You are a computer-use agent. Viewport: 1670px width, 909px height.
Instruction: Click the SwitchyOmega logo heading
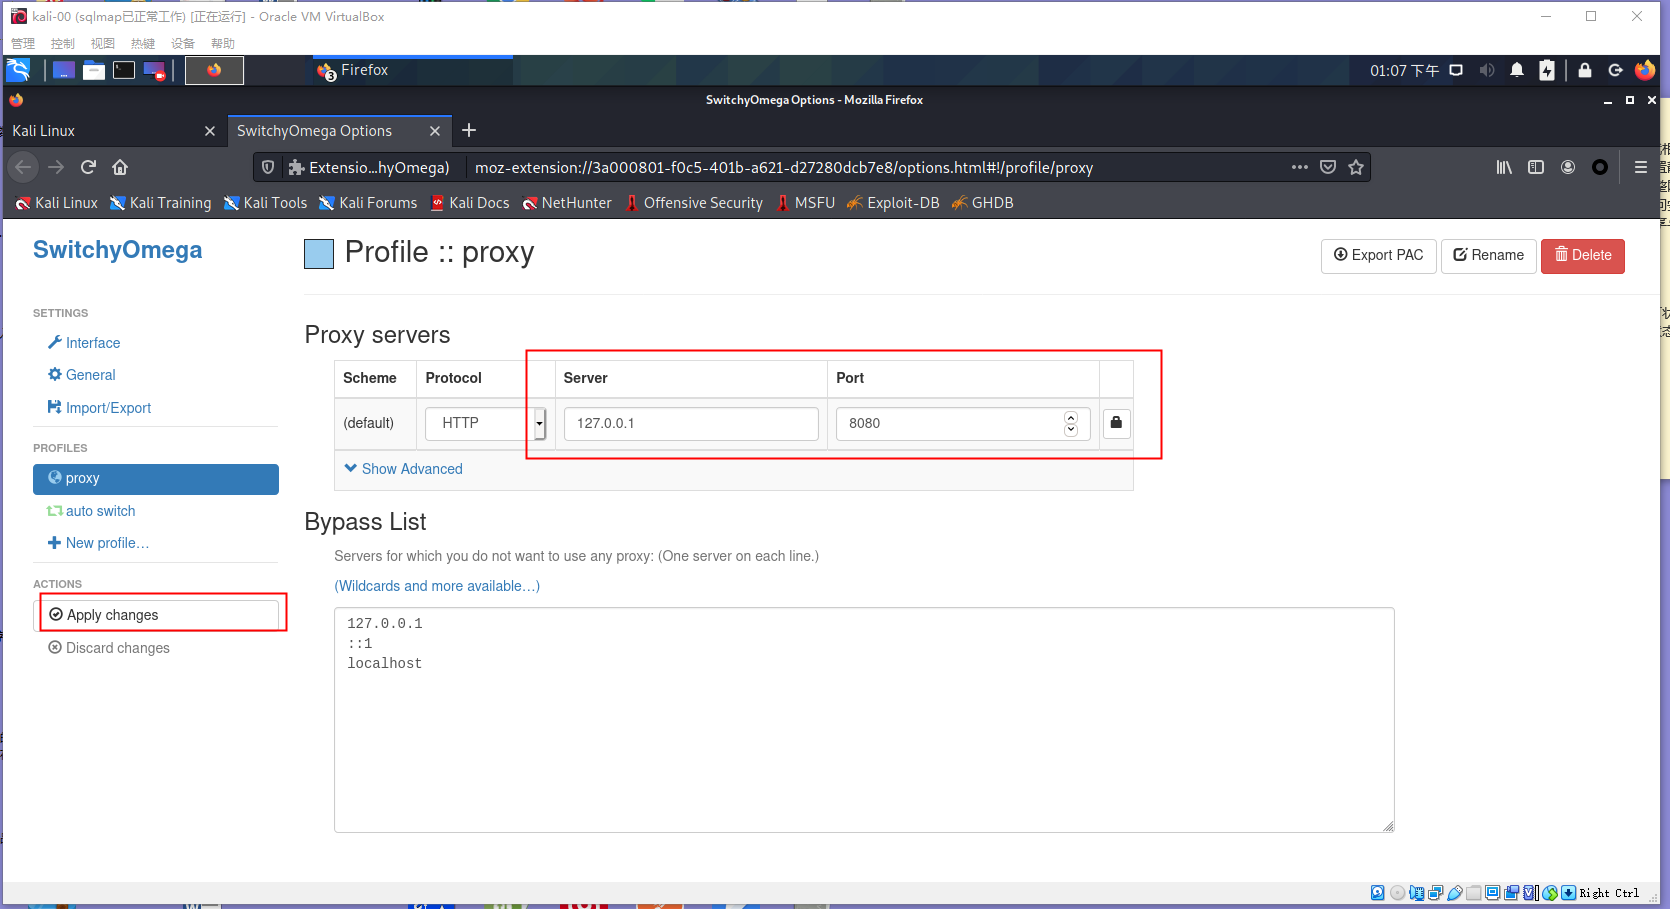point(117,250)
